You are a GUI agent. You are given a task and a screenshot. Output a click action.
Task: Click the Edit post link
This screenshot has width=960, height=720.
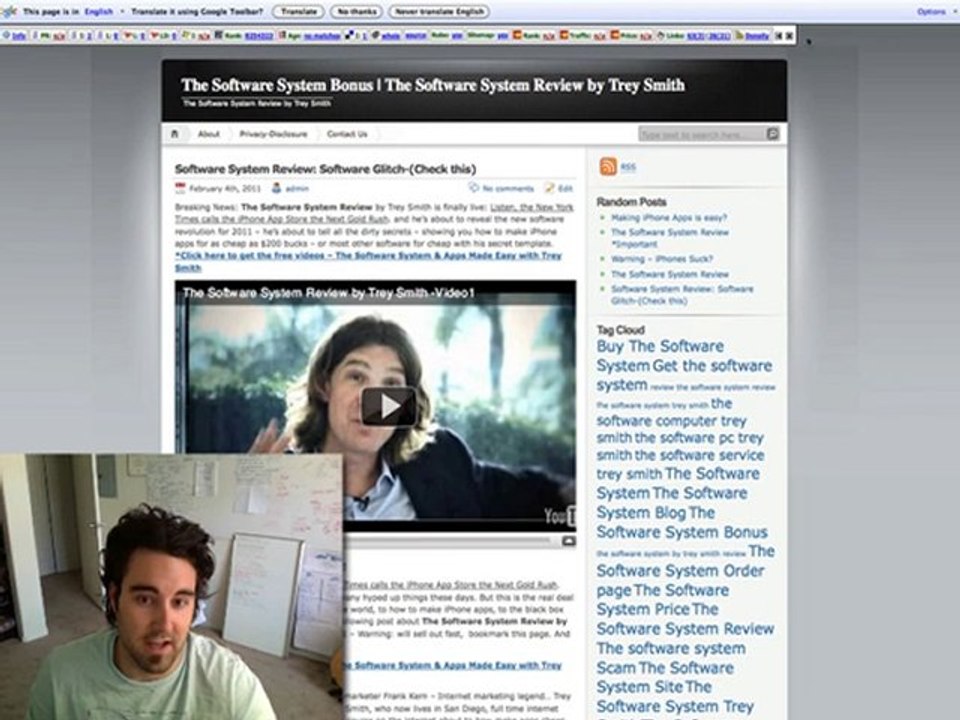pos(565,189)
